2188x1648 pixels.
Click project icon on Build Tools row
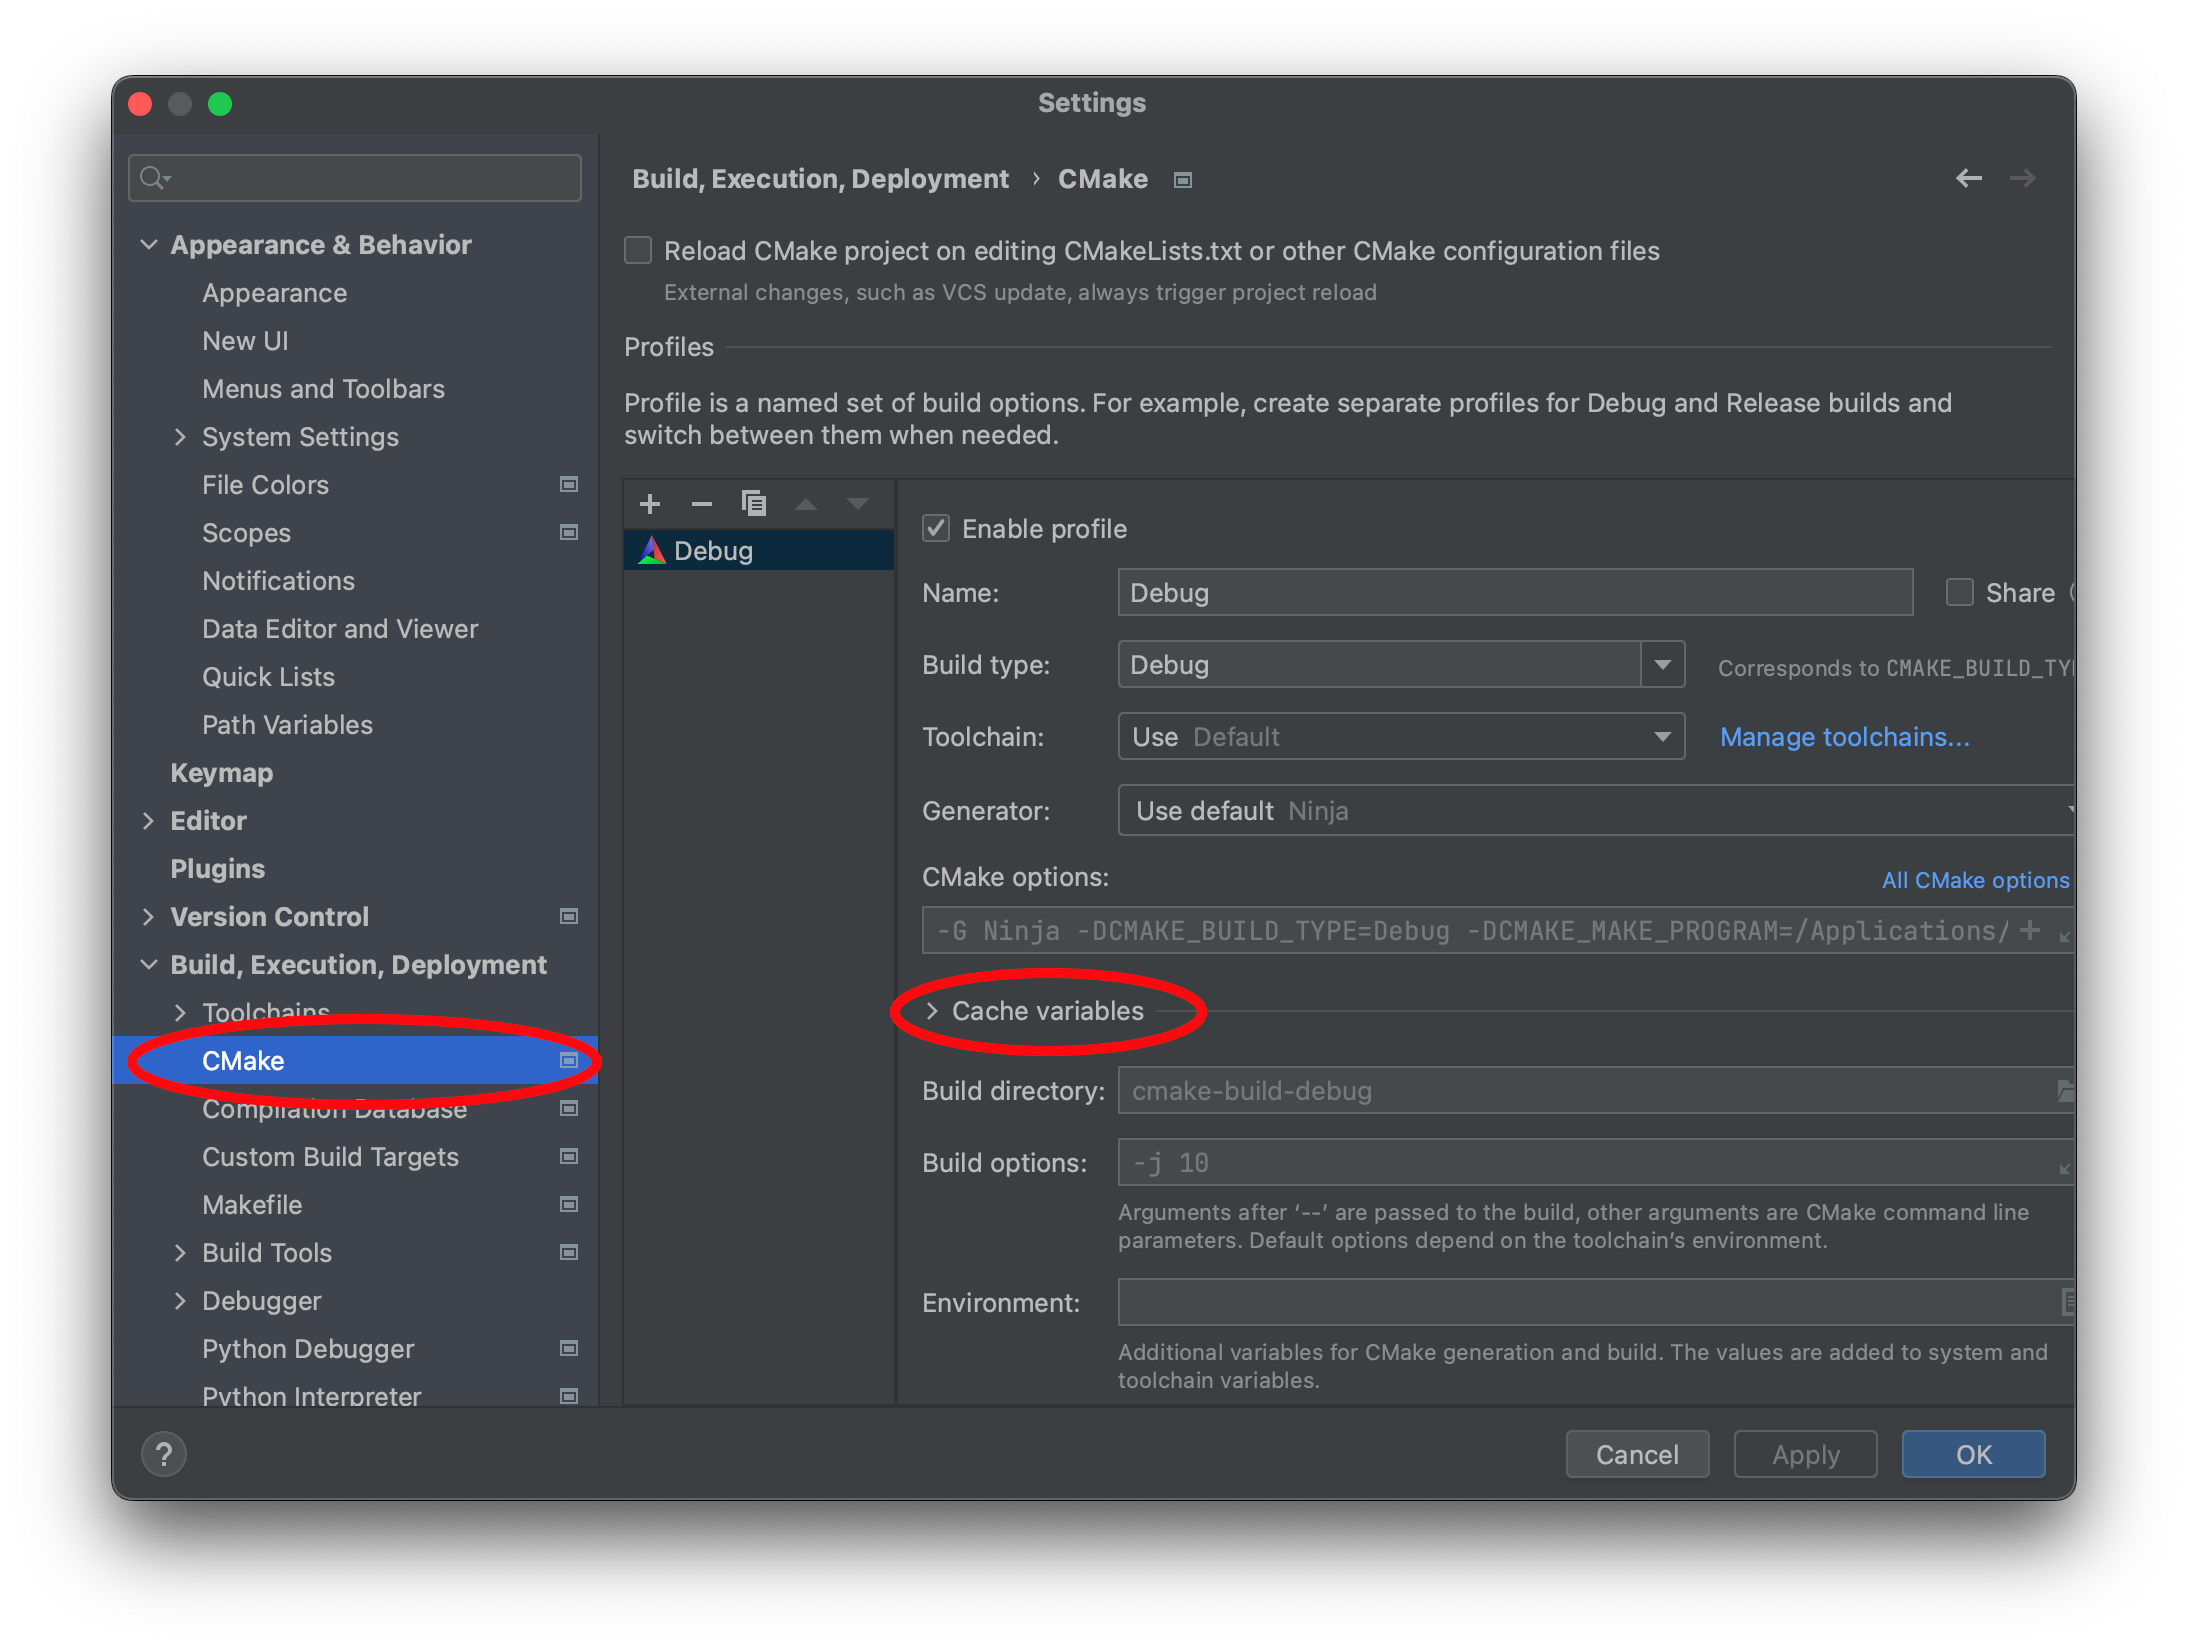click(x=569, y=1253)
